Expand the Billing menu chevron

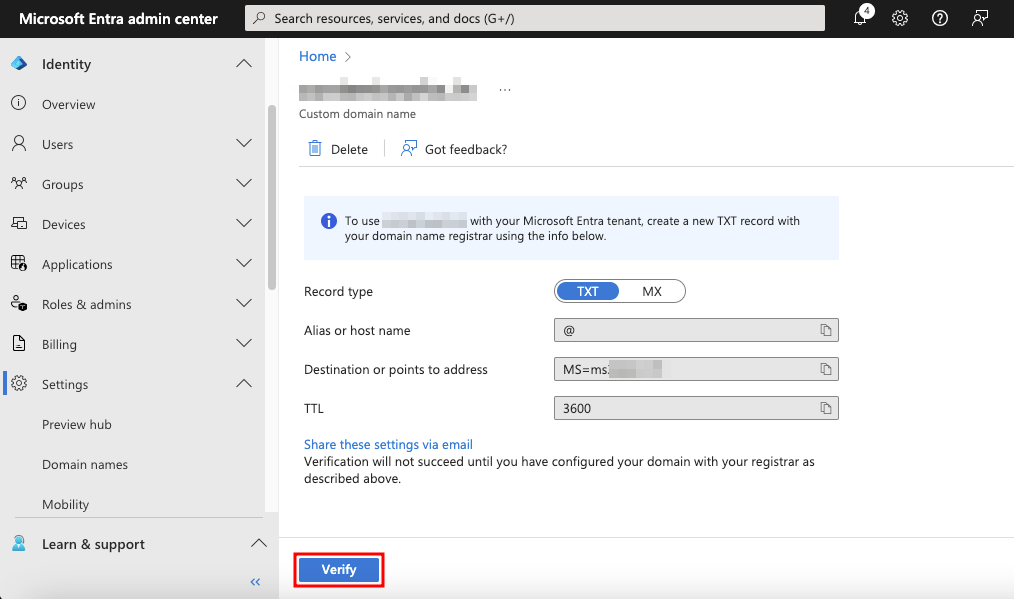coord(244,343)
